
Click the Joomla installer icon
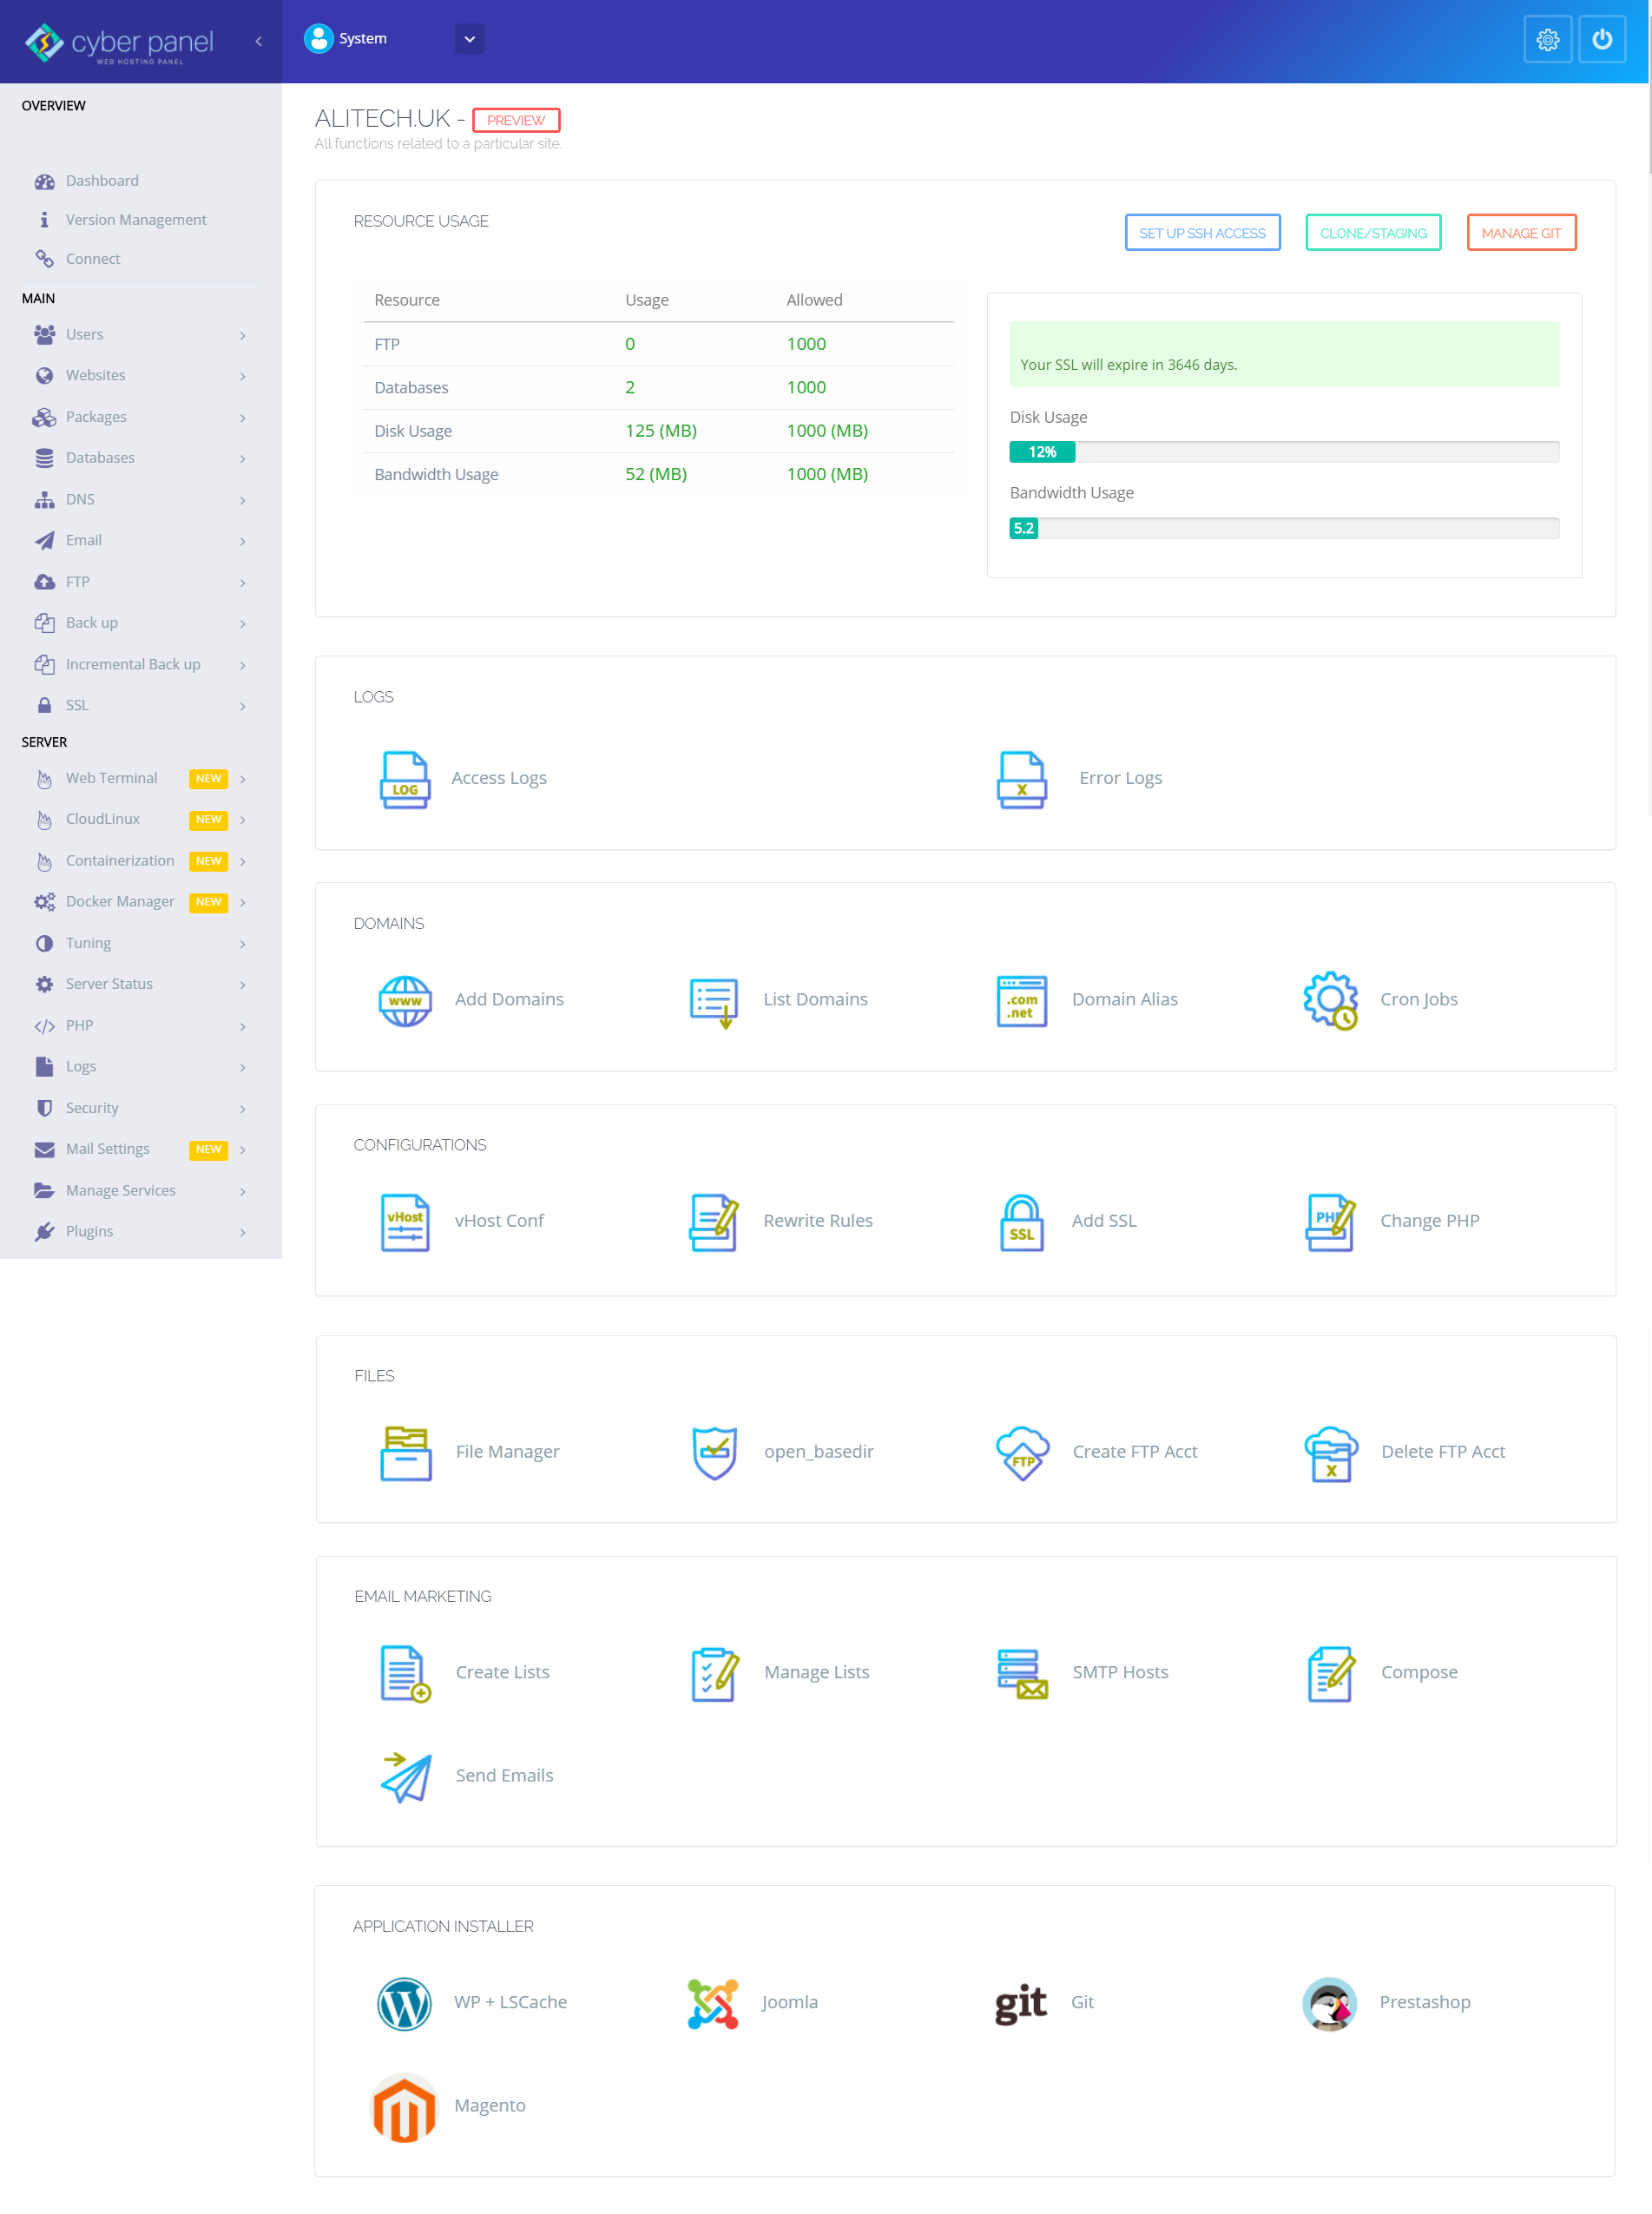[x=712, y=2002]
